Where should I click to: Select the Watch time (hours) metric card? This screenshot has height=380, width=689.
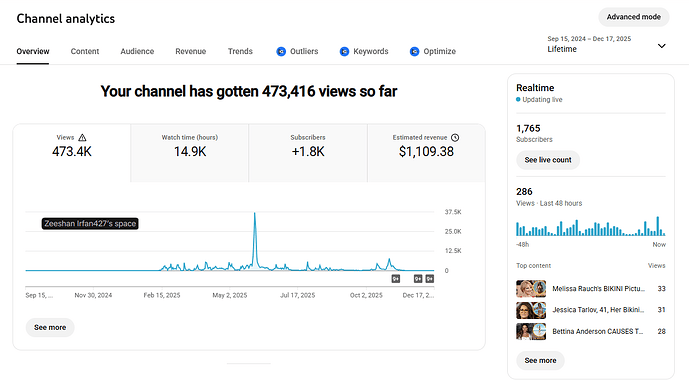click(x=189, y=153)
